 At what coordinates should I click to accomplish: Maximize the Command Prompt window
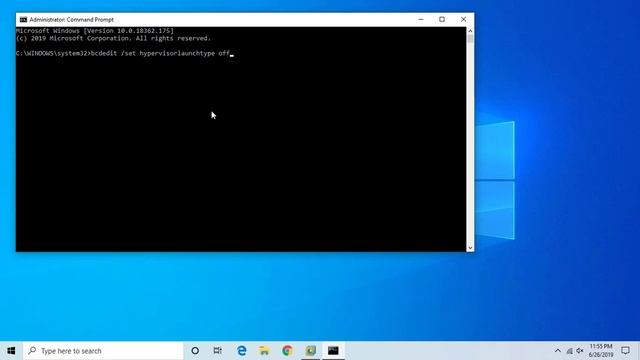pos(442,20)
